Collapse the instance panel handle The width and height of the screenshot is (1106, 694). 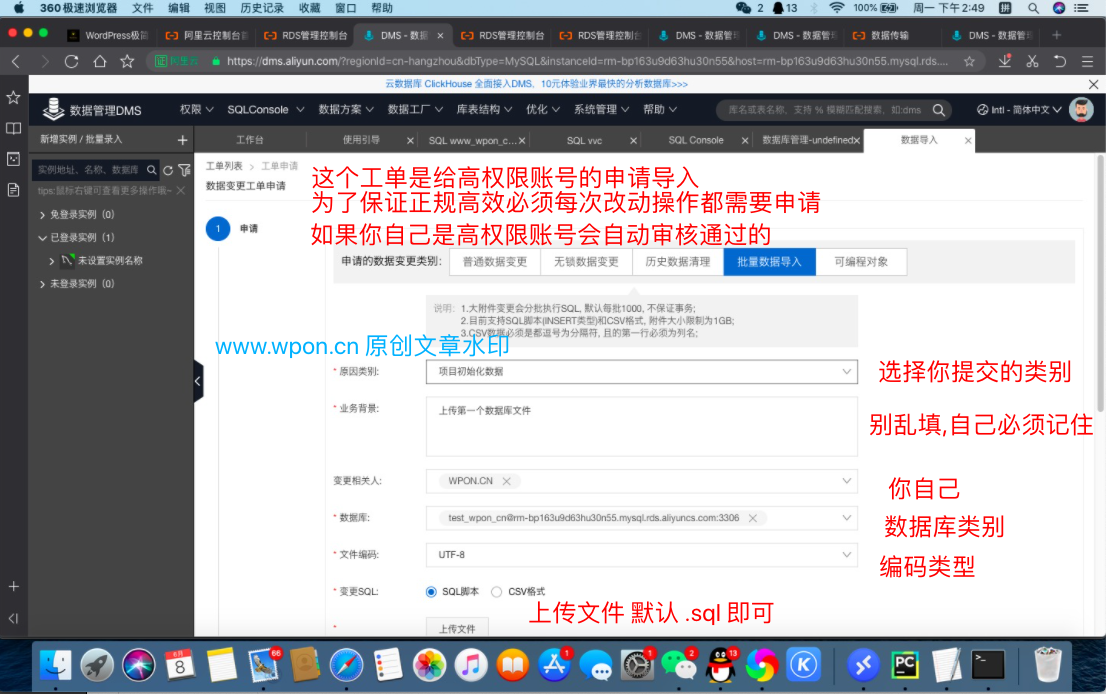coord(198,381)
